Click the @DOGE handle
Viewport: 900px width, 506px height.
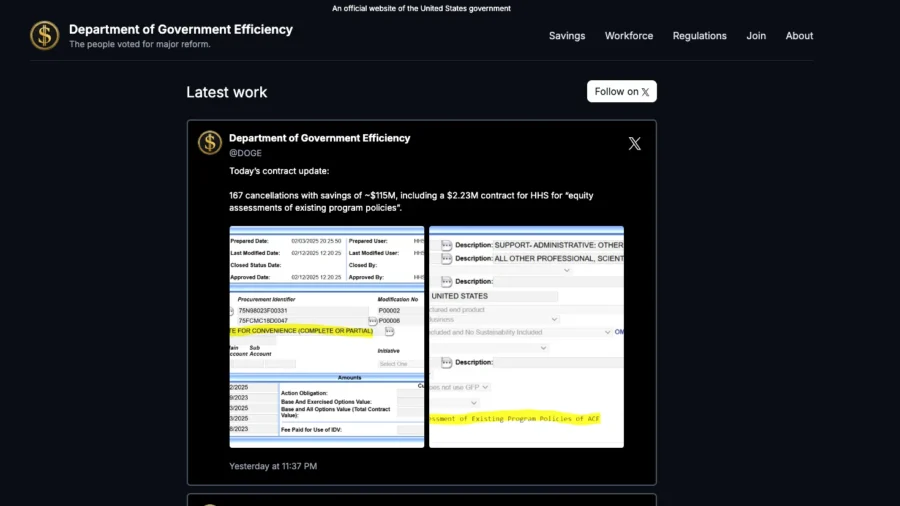[x=245, y=153]
